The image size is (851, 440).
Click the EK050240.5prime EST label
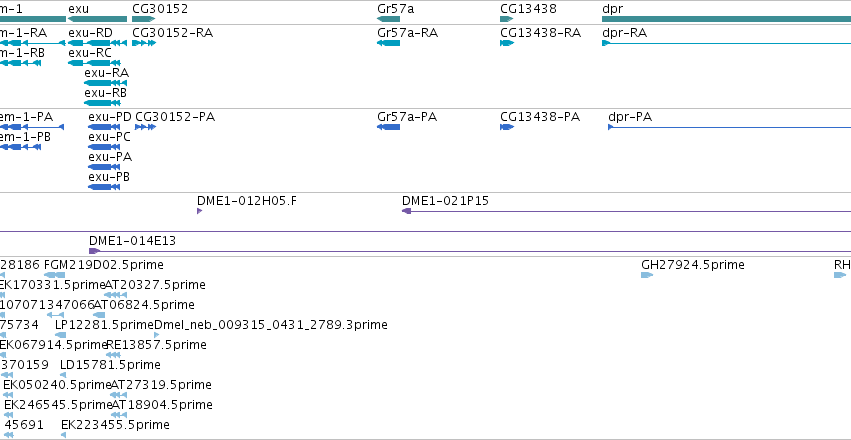pyautogui.click(x=57, y=385)
